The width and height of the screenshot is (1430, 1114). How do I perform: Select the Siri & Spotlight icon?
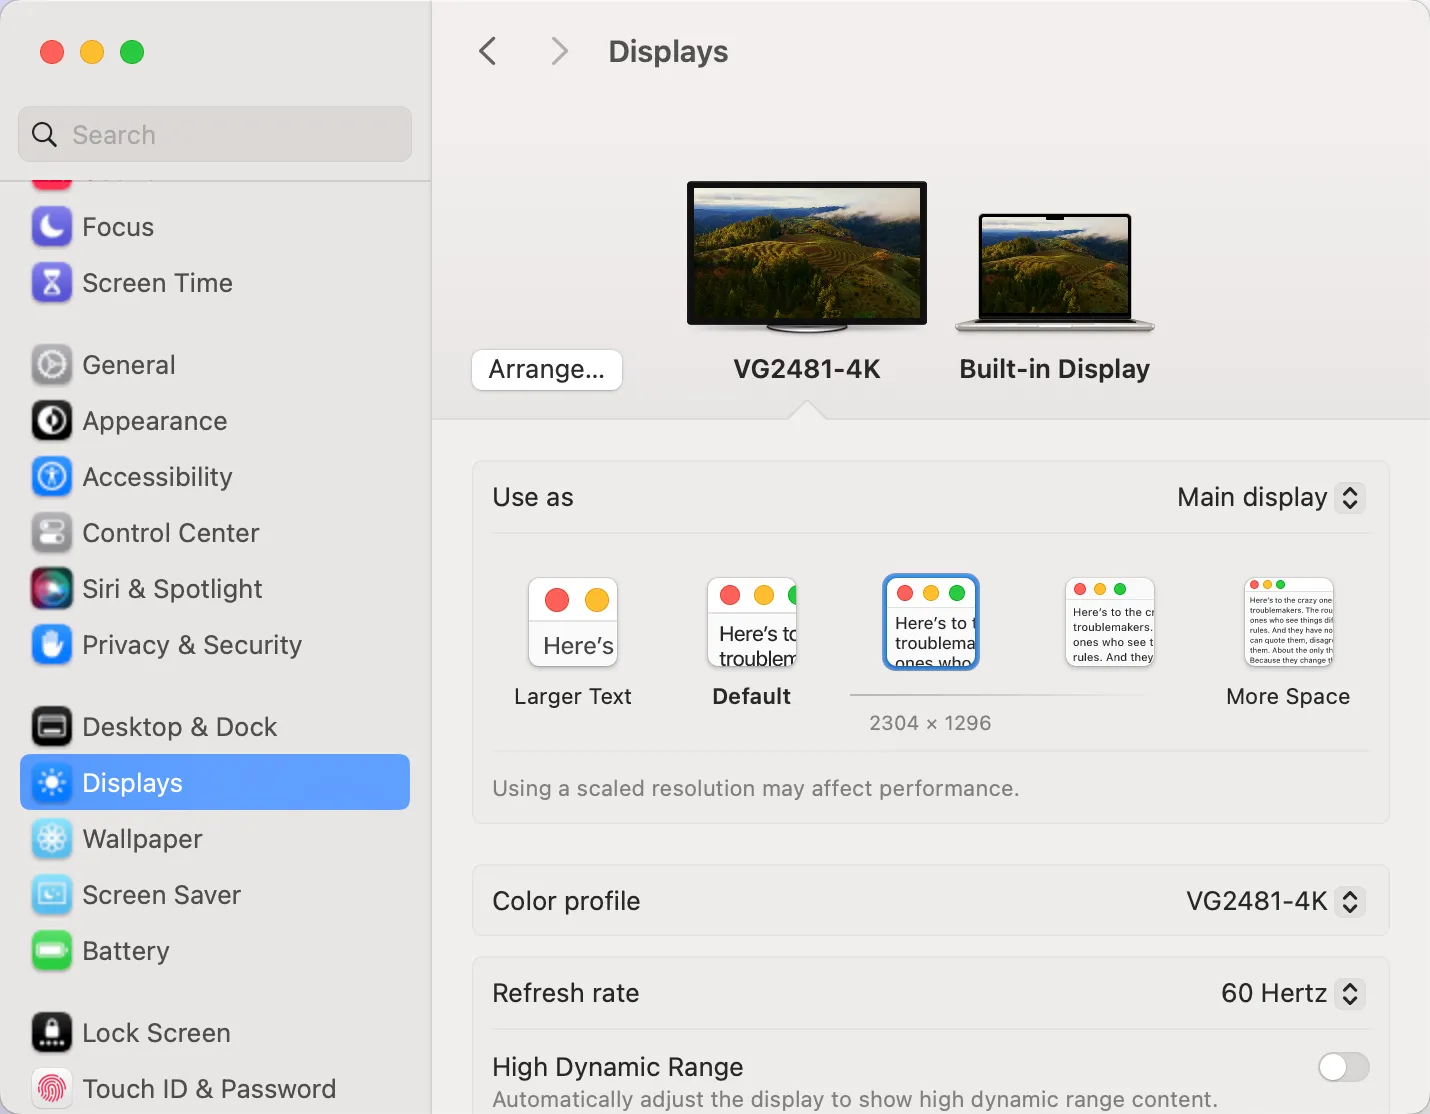click(51, 589)
